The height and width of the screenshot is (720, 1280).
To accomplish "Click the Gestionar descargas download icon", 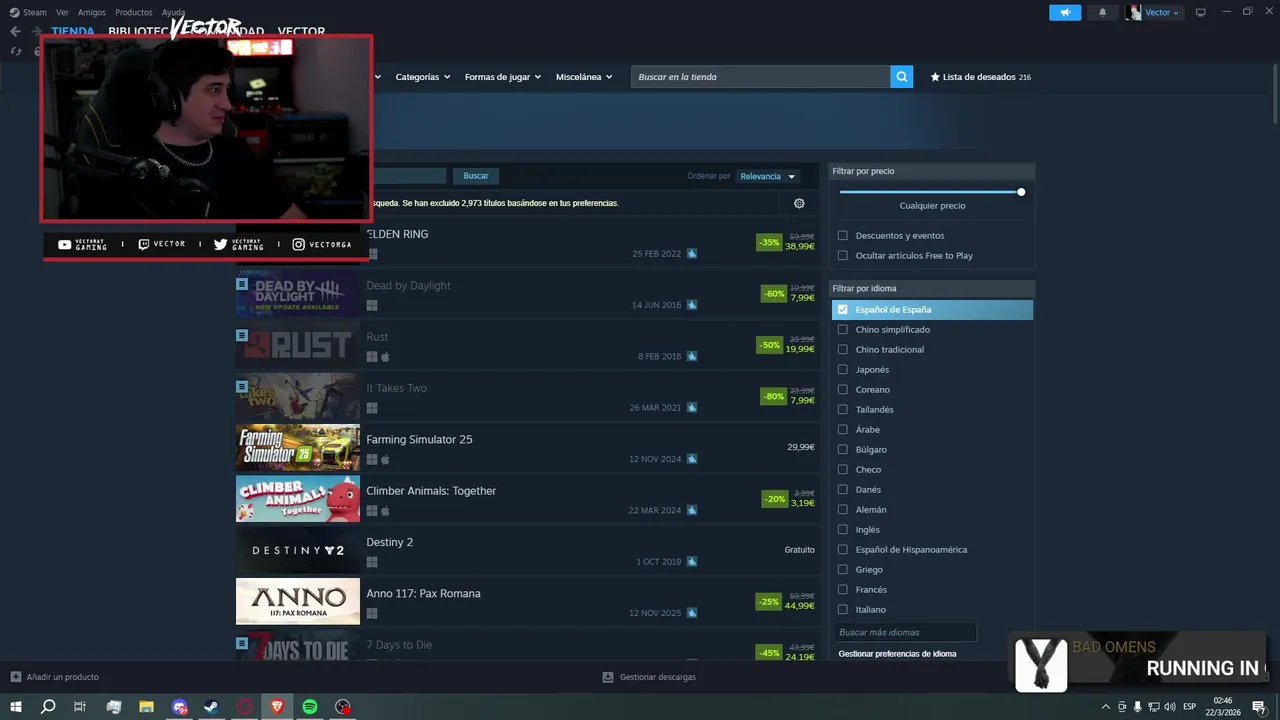I will tap(608, 677).
